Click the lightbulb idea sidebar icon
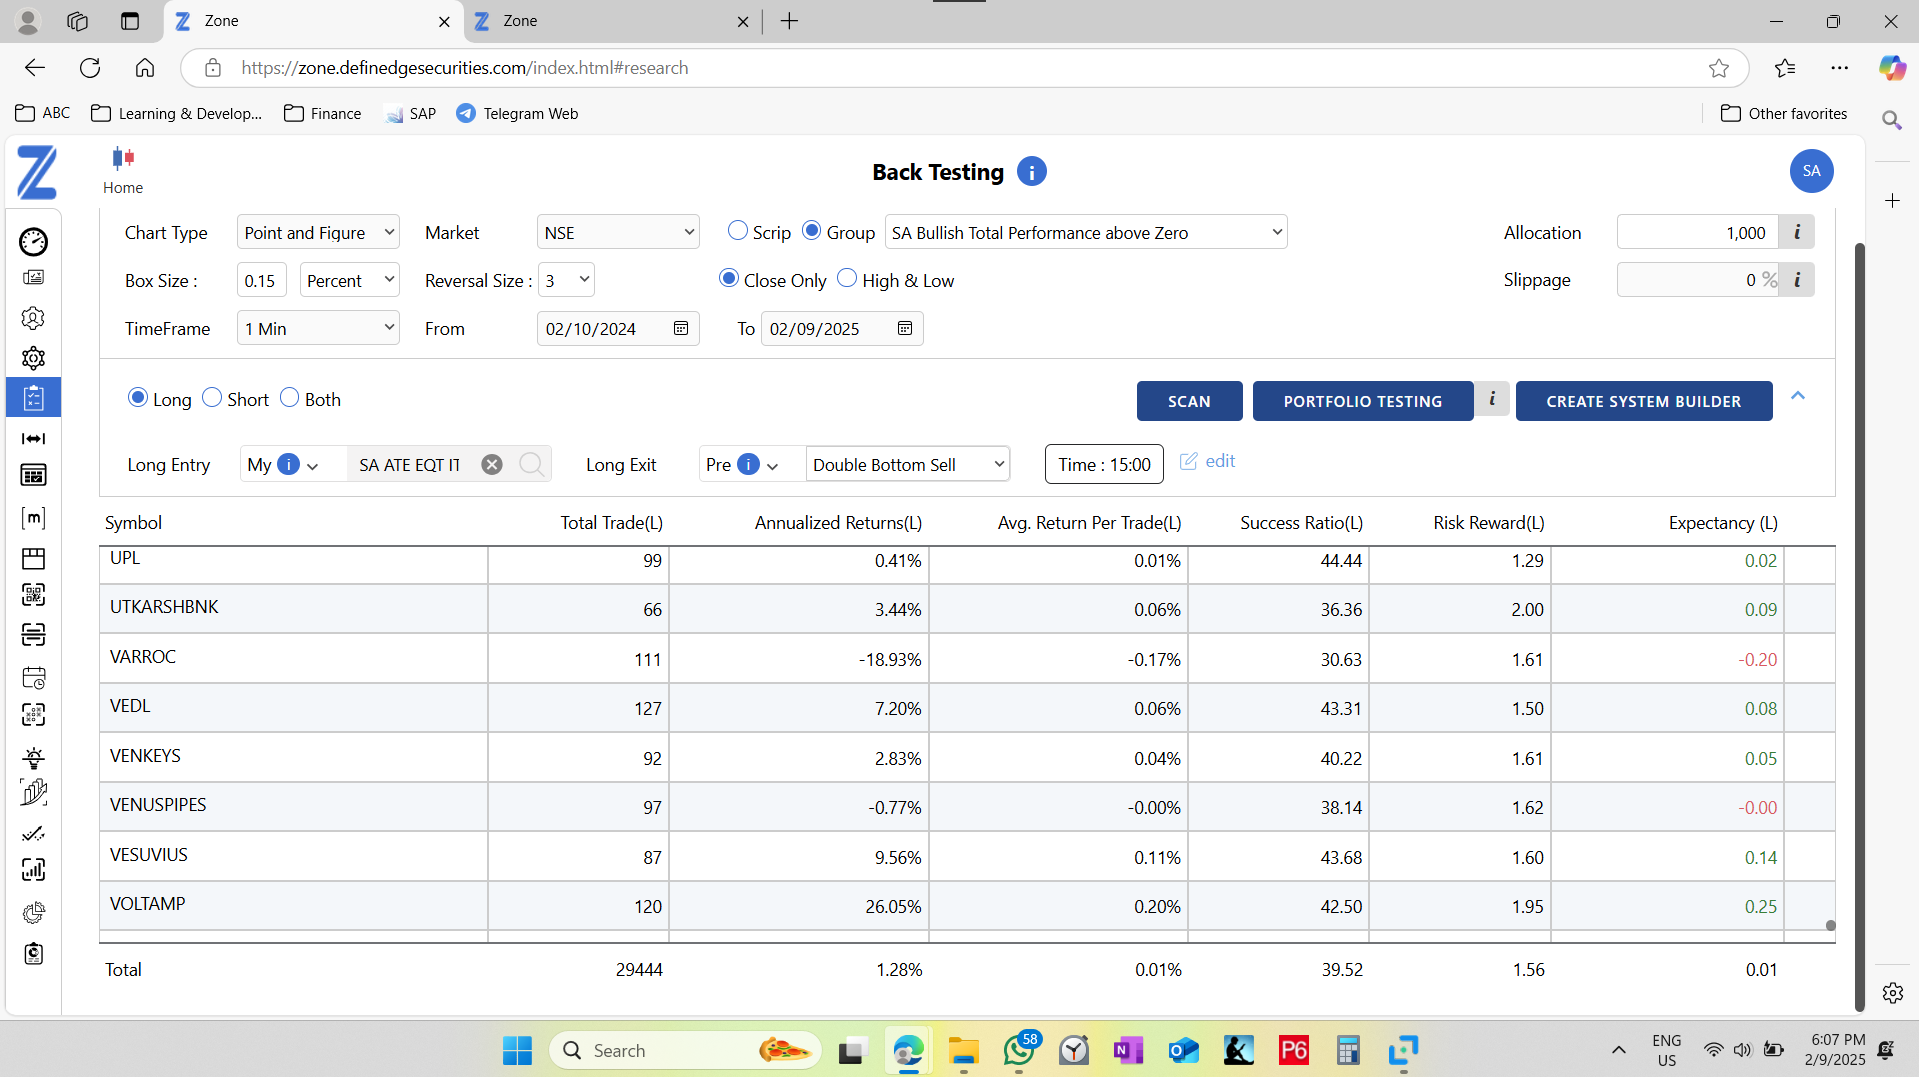The width and height of the screenshot is (1919, 1077). coord(33,757)
